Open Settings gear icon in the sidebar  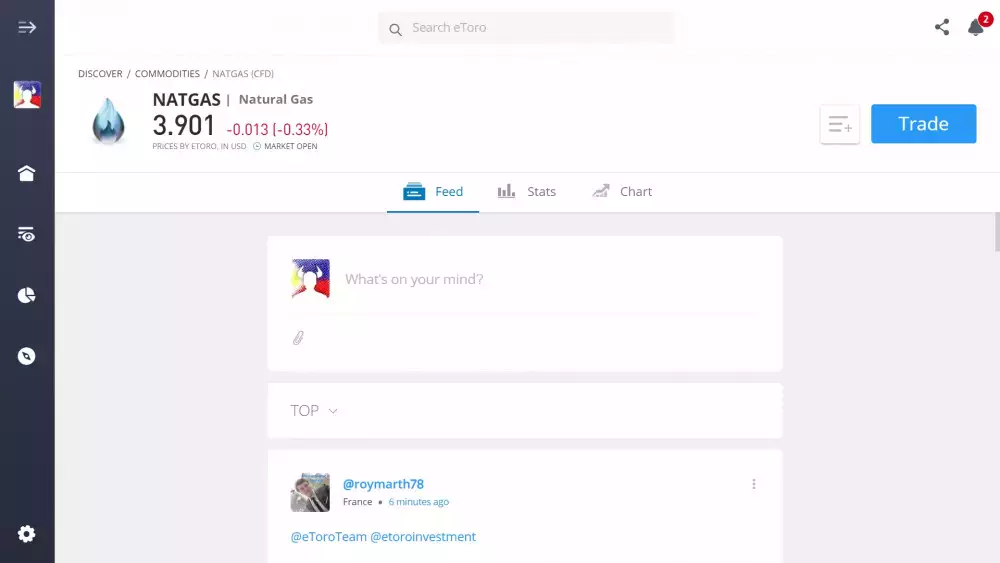[x=26, y=534]
